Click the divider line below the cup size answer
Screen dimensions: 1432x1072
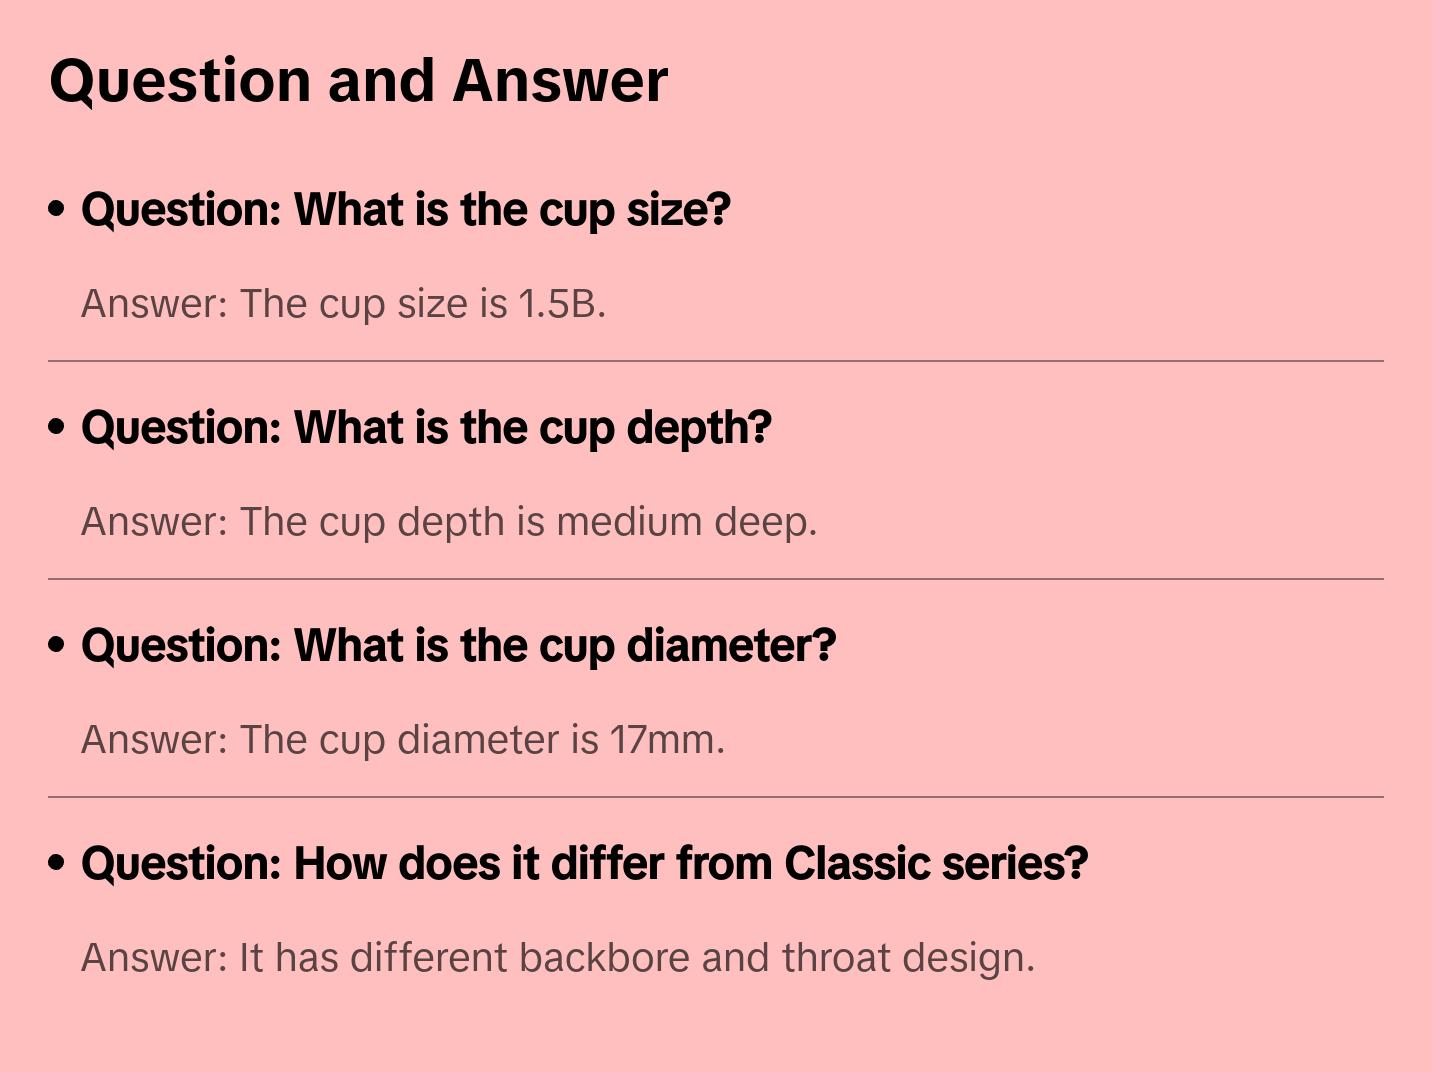coord(716,361)
